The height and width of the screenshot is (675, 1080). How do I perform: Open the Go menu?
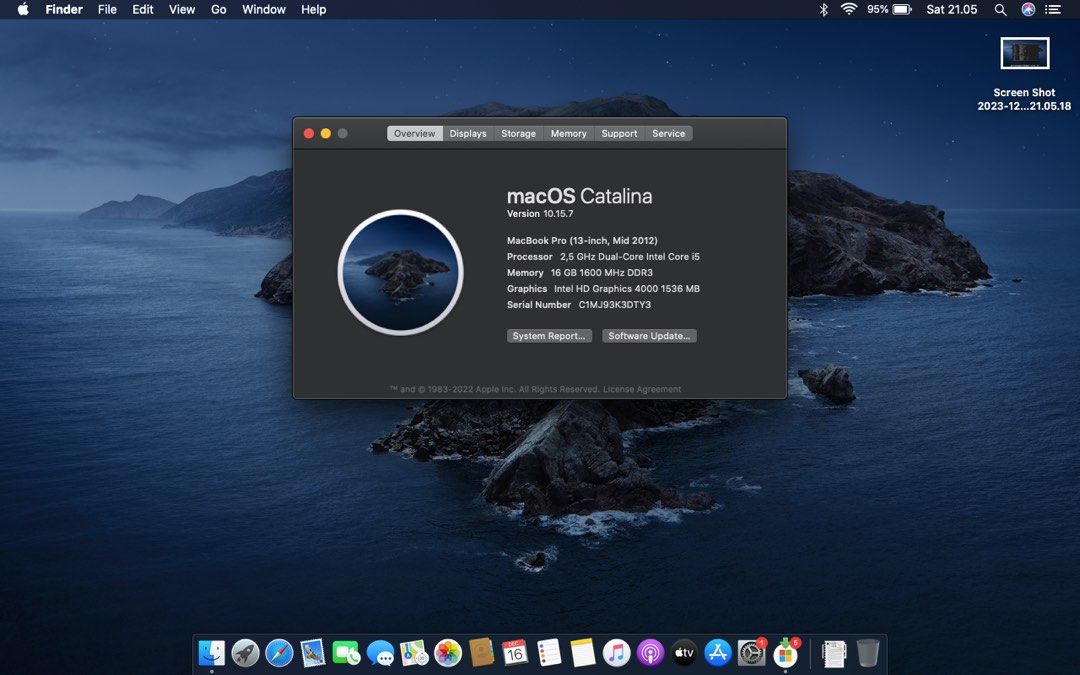pyautogui.click(x=218, y=9)
